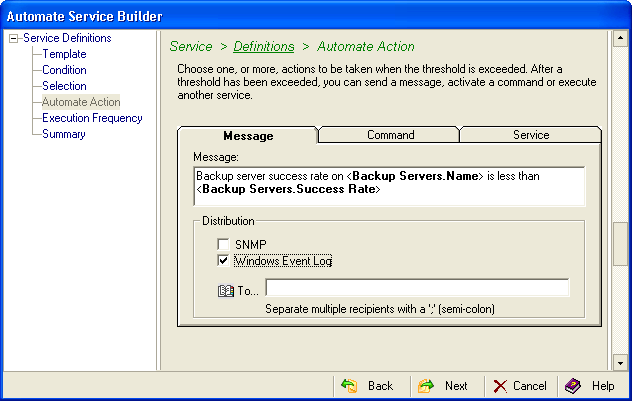Viewport: 632px width, 401px height.
Task: Click the SNMP label text
Action: coord(250,244)
